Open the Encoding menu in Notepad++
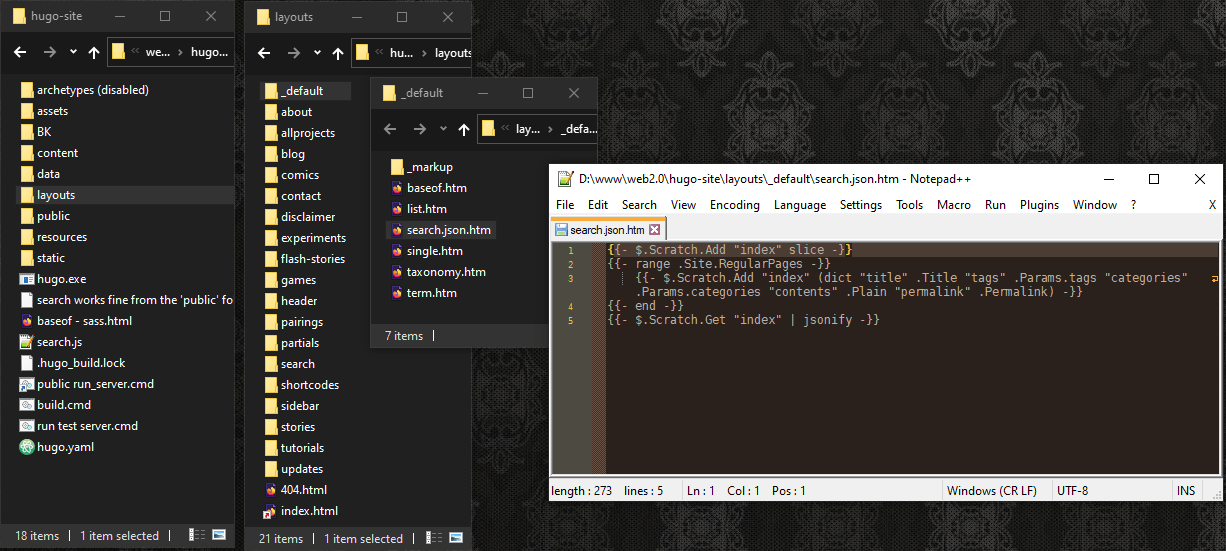The image size is (1226, 551). point(734,205)
